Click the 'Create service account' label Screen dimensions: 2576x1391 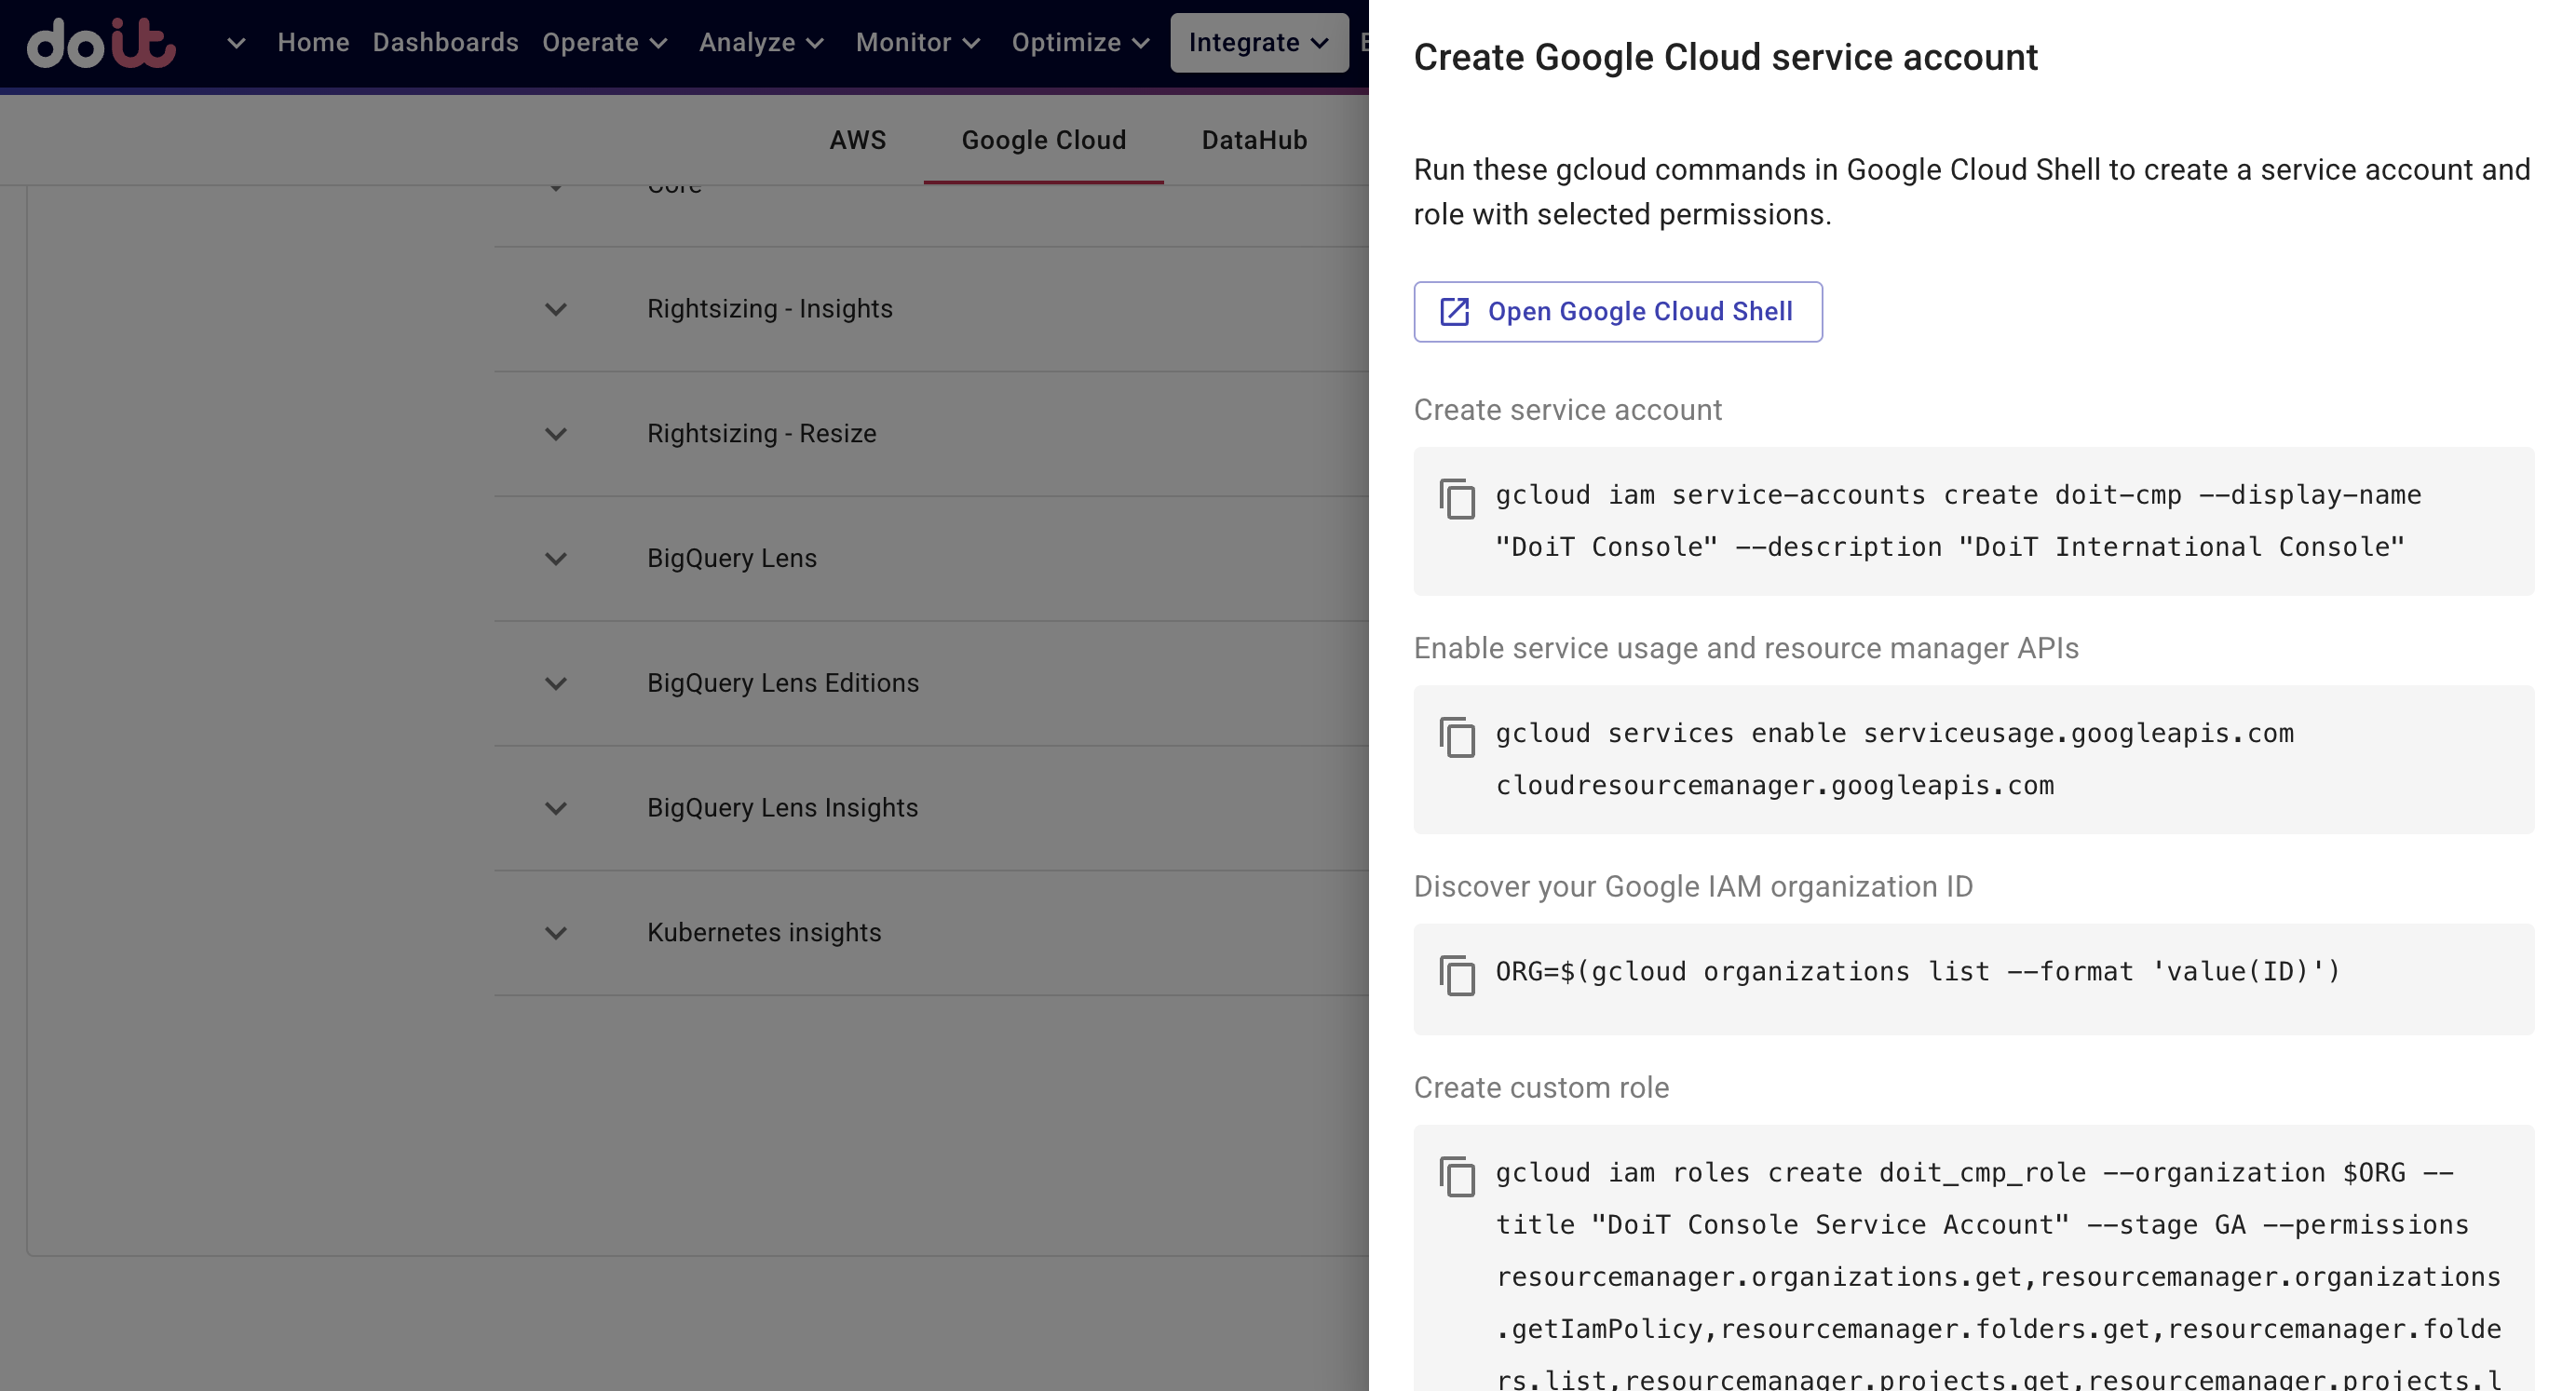click(x=1567, y=410)
